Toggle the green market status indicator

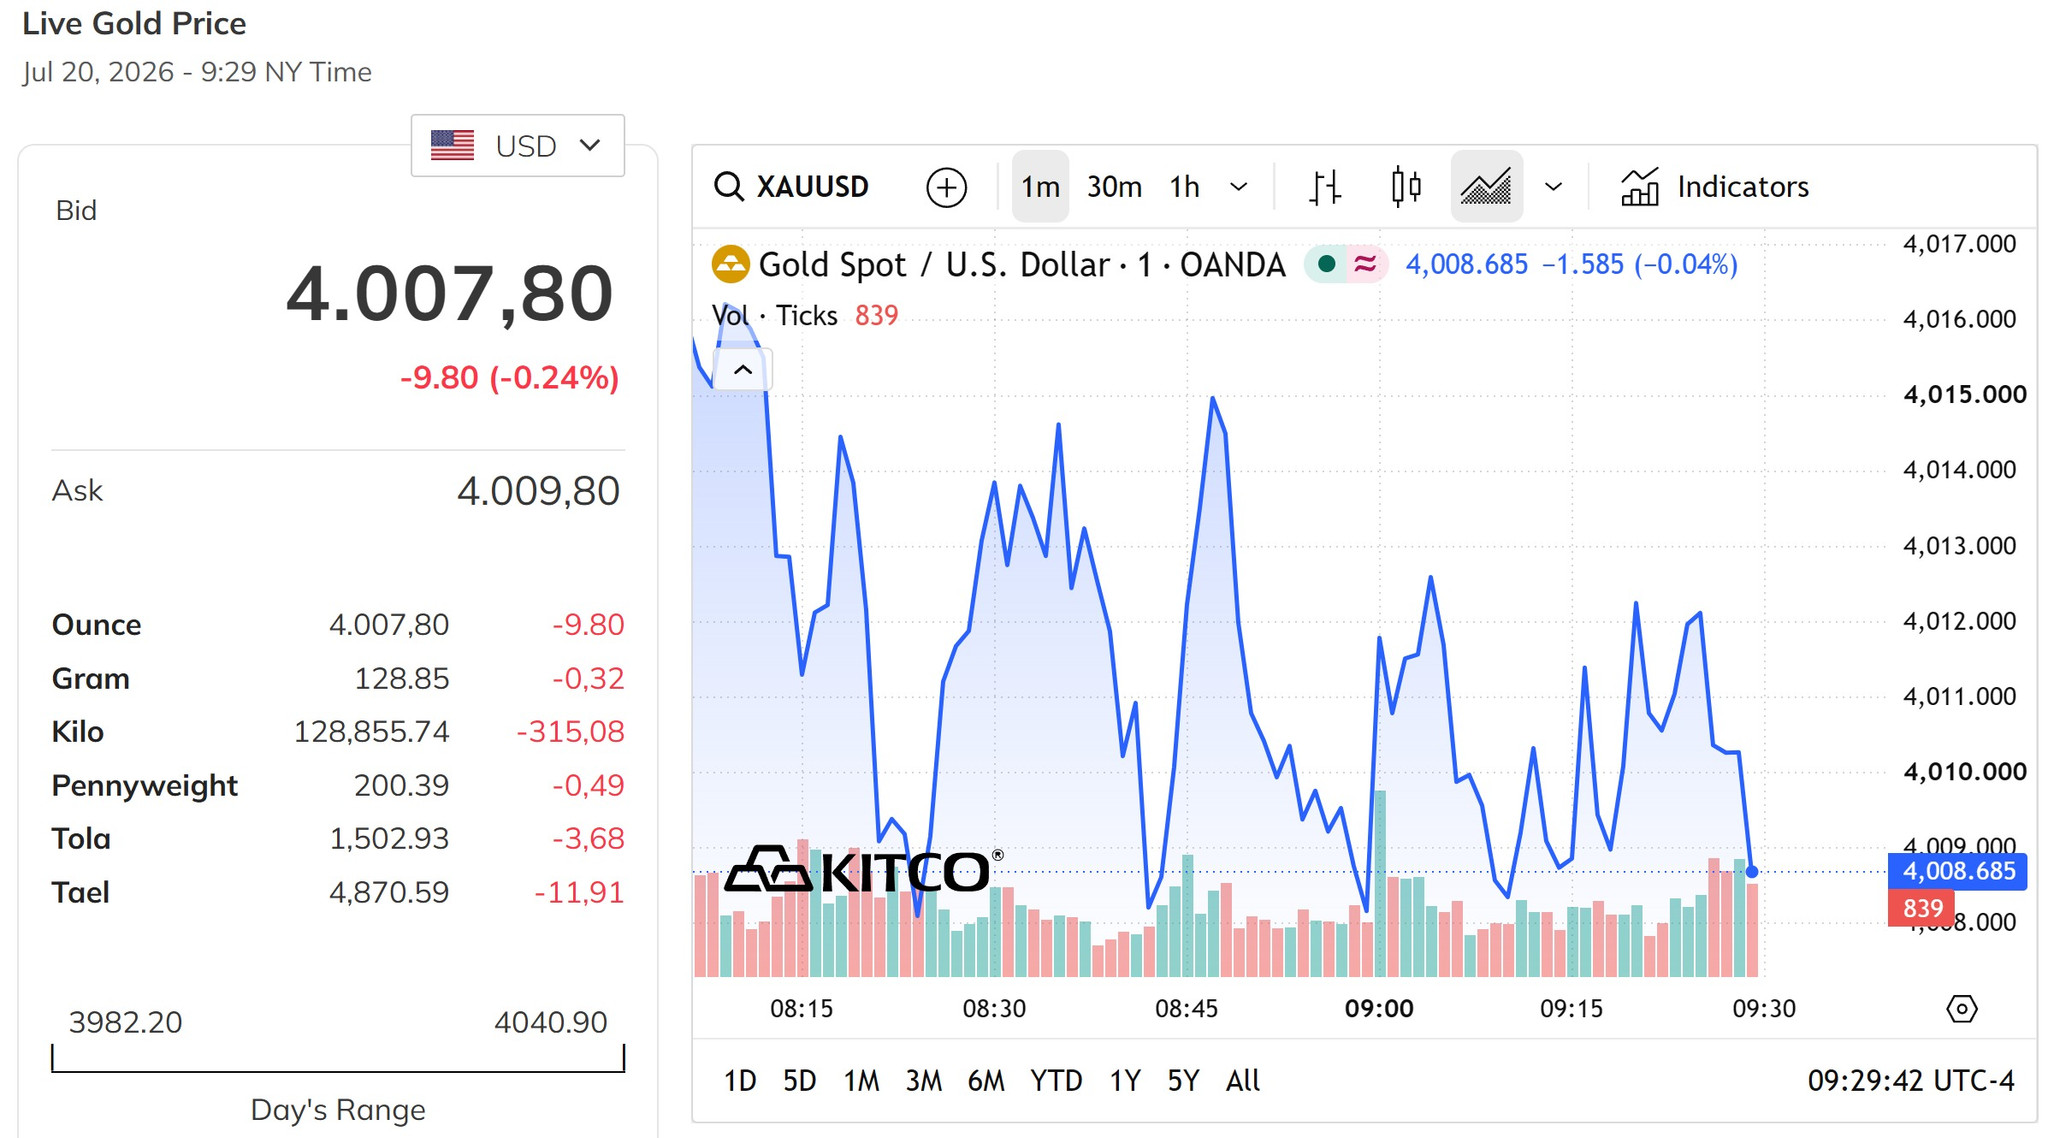click(x=1327, y=264)
